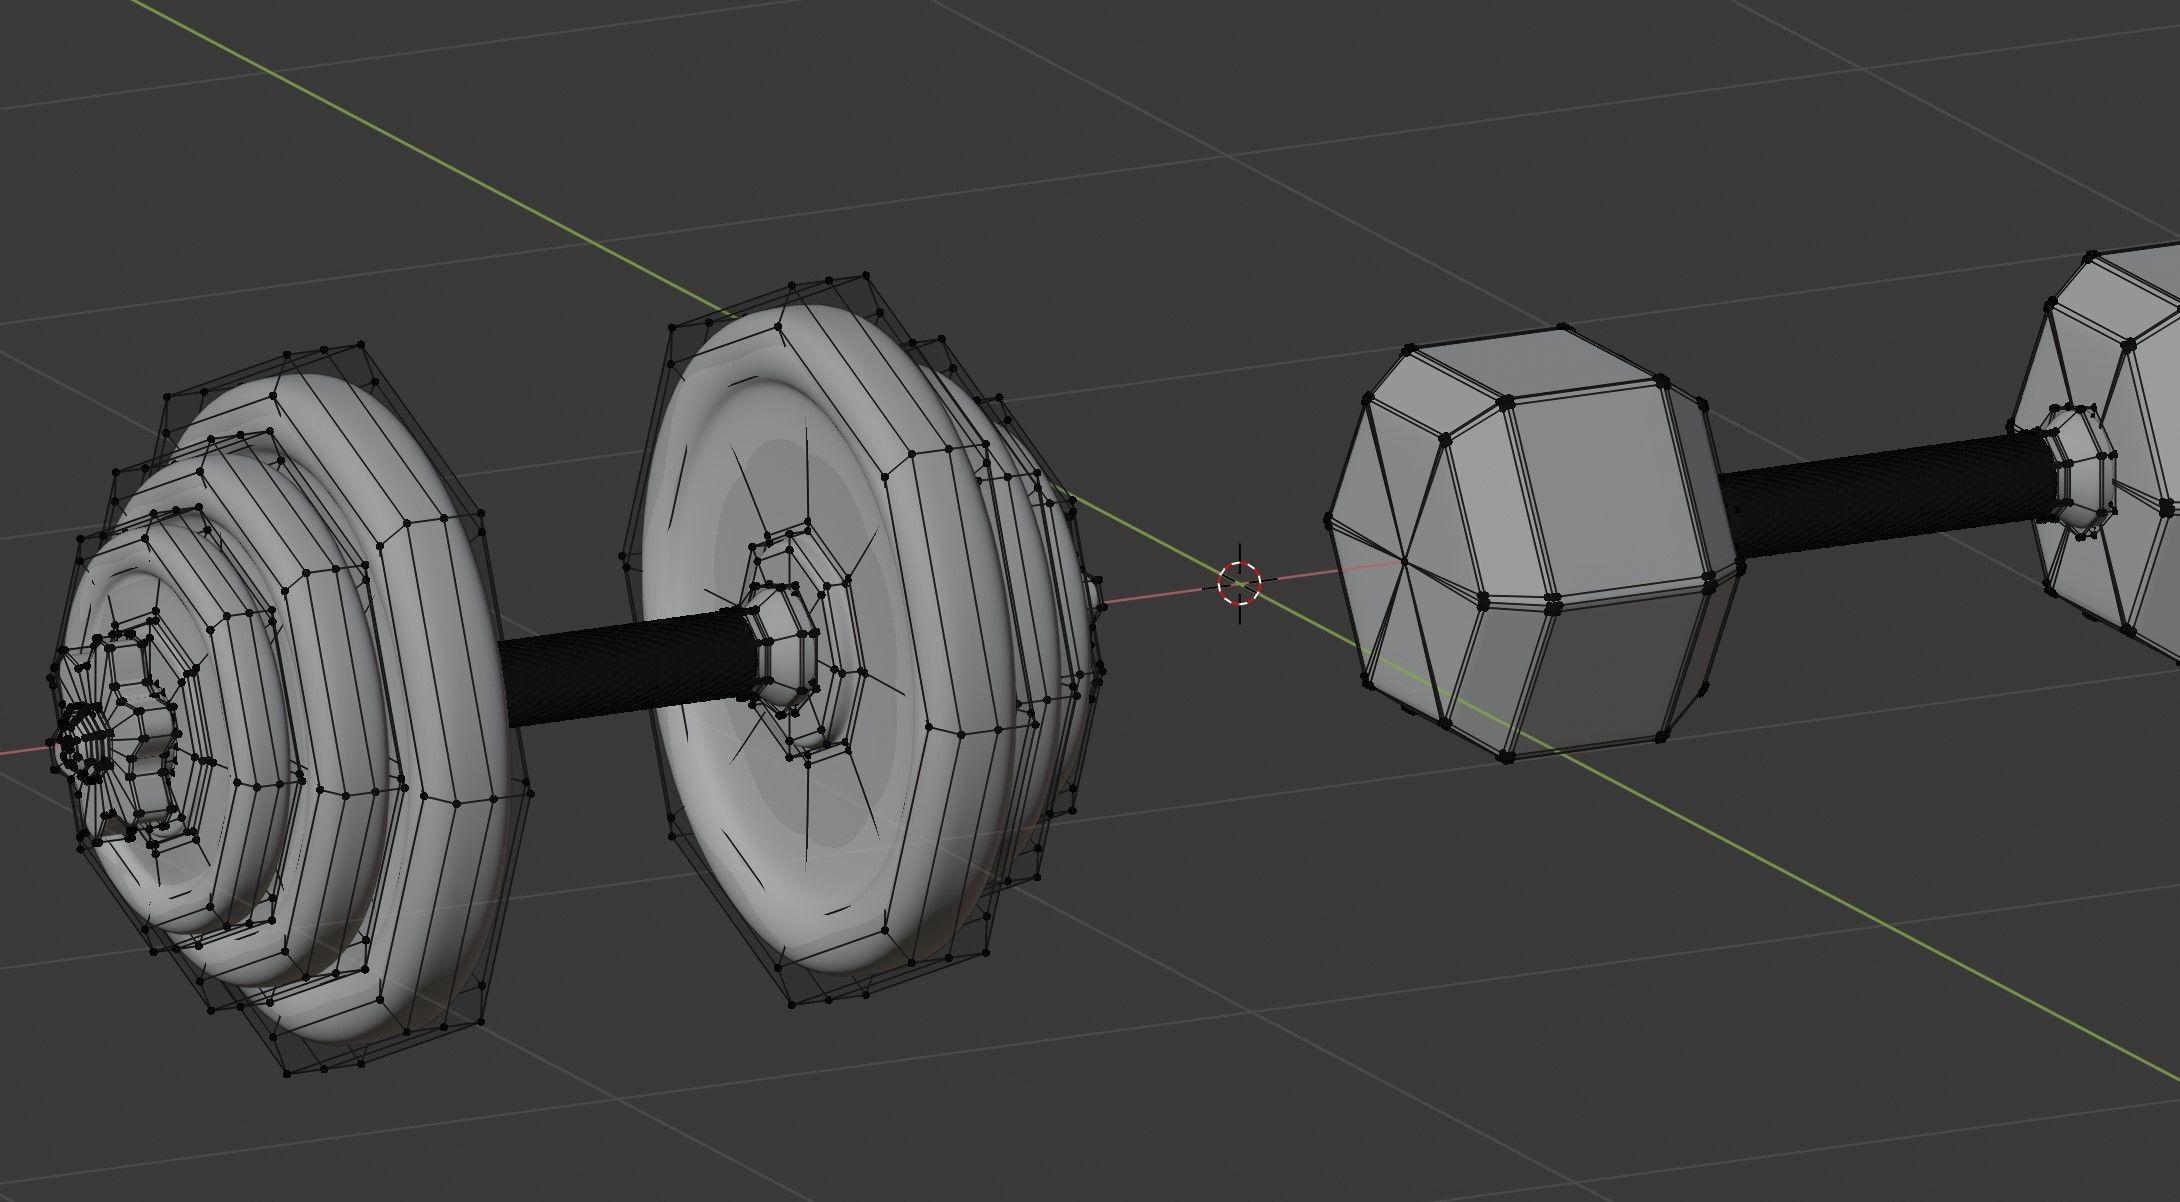Select the fully visible hexagonal dumbbell head
The height and width of the screenshot is (1202, 2180).
[1535, 543]
